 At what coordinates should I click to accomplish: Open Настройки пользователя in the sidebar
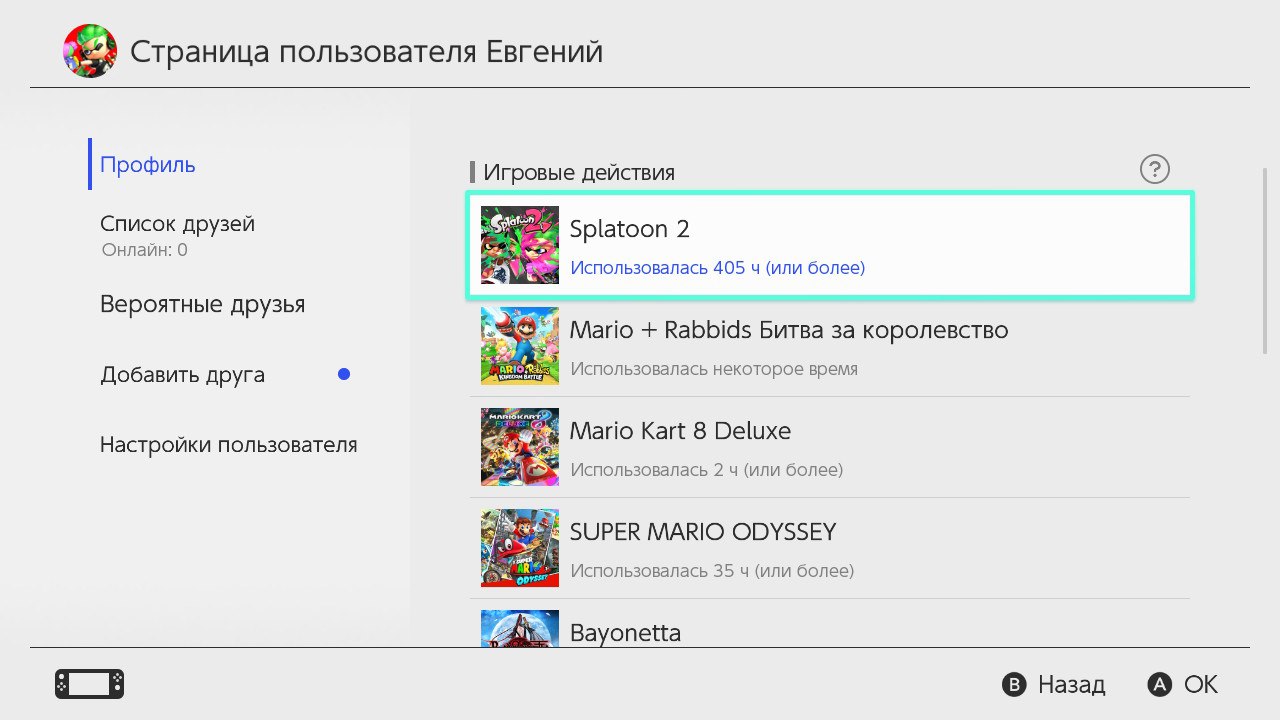228,445
